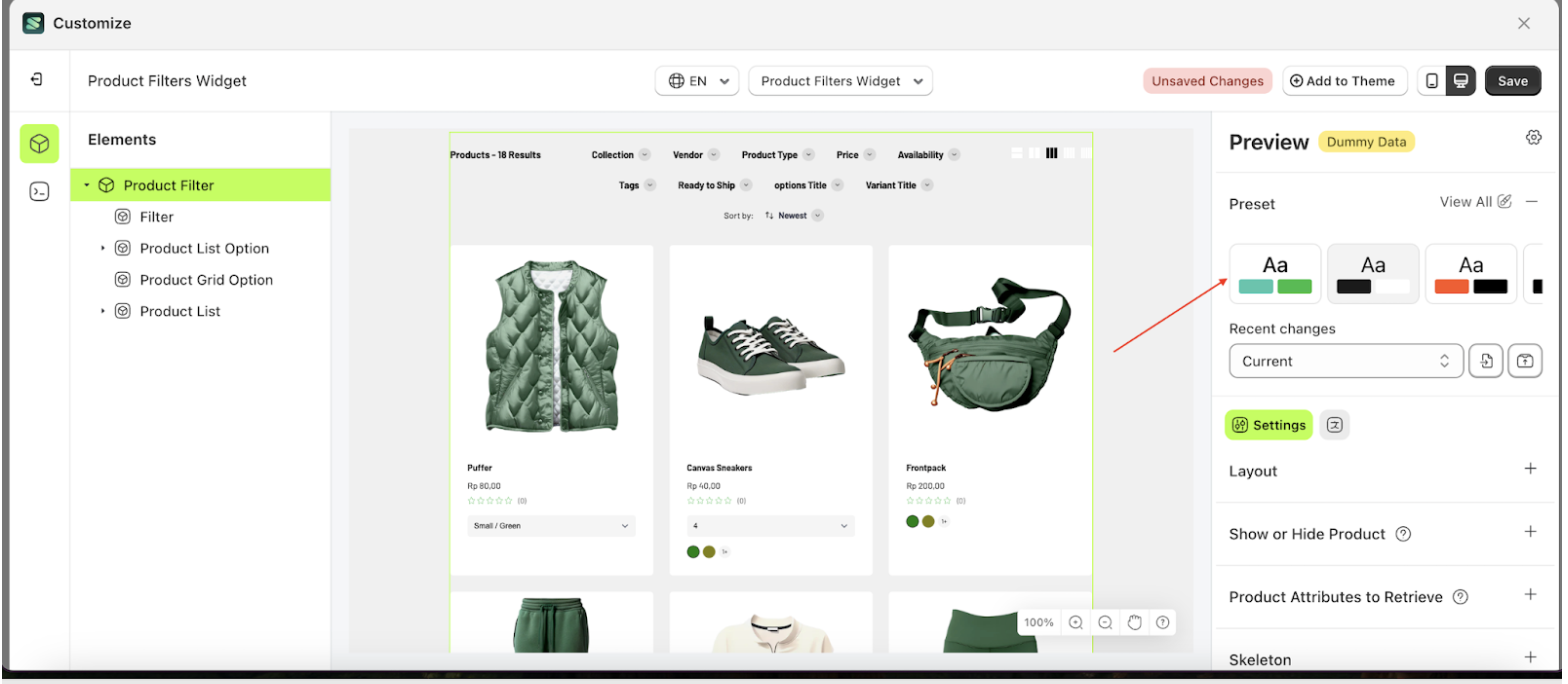Select the hand pan tool
The image size is (1568, 684).
click(1134, 622)
